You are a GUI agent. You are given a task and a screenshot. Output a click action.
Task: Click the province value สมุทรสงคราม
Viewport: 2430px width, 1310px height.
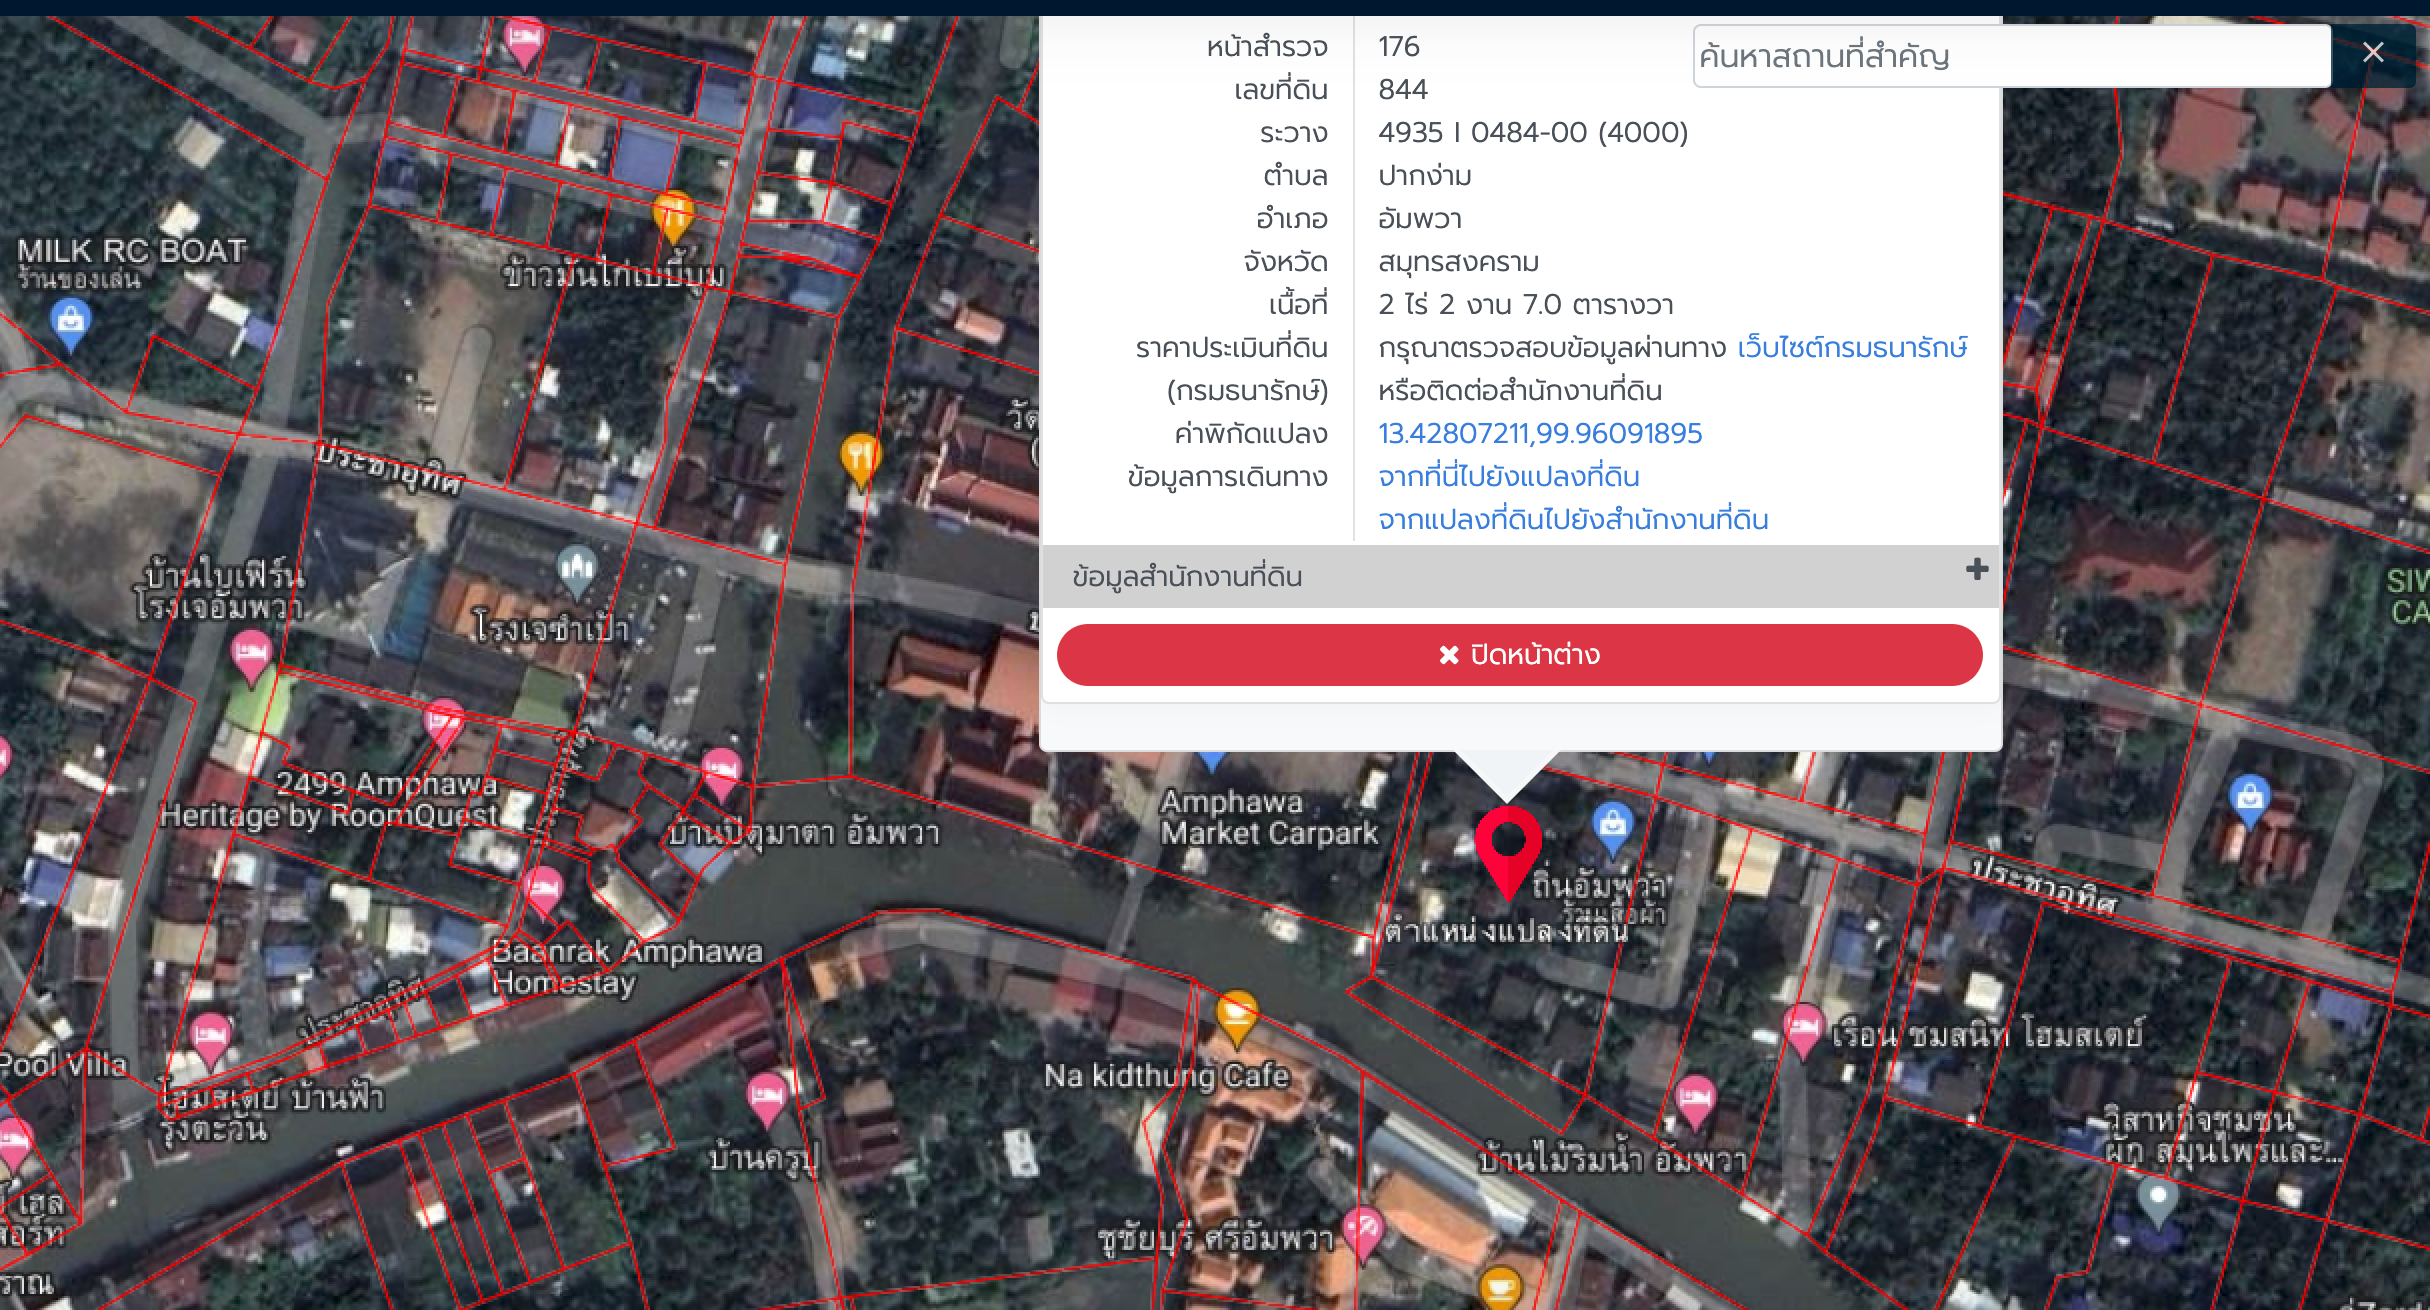(1458, 261)
